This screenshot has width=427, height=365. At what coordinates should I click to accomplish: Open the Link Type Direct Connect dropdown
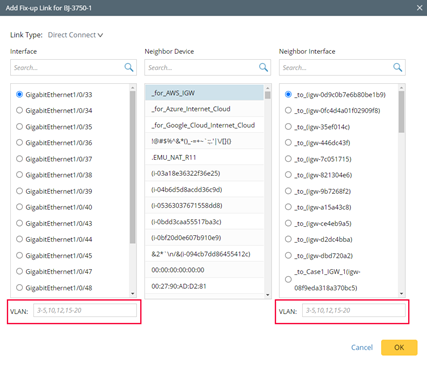coord(75,35)
